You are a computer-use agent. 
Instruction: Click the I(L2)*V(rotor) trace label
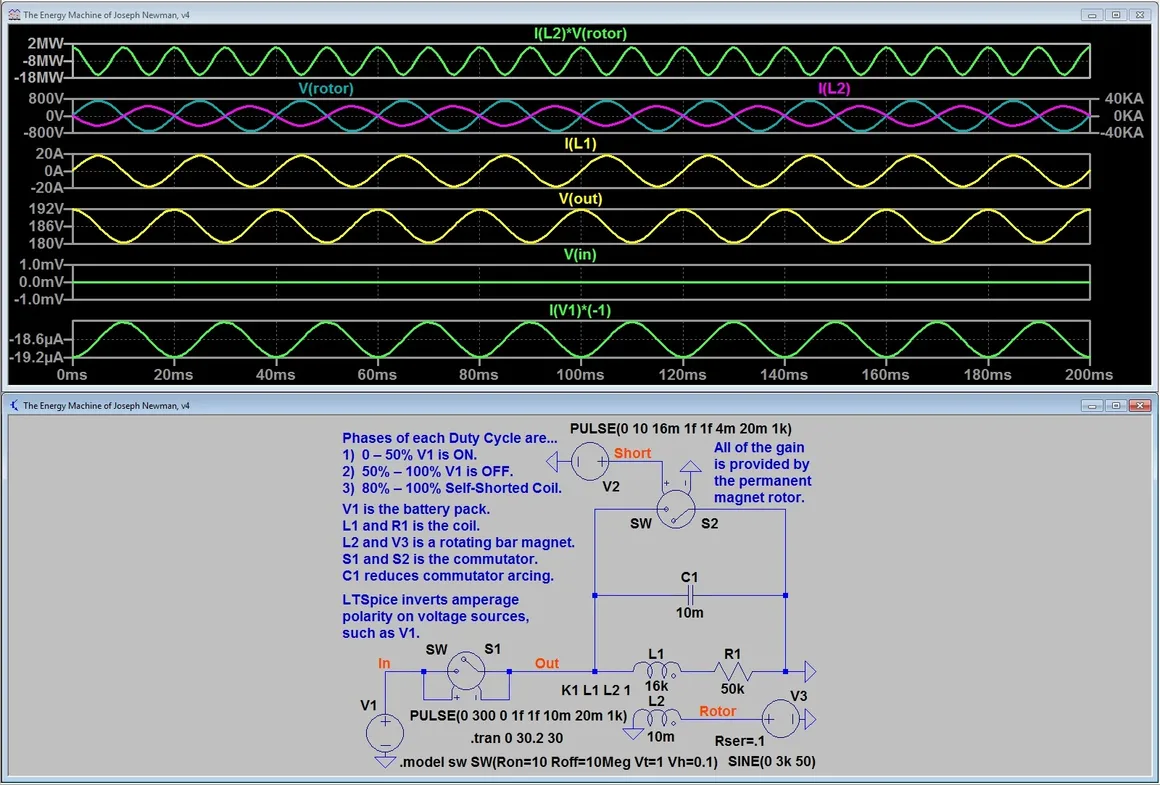coord(580,34)
